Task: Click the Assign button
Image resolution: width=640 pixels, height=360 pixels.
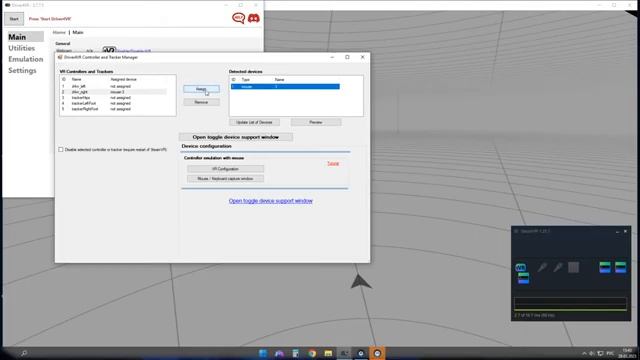Action: click(201, 89)
